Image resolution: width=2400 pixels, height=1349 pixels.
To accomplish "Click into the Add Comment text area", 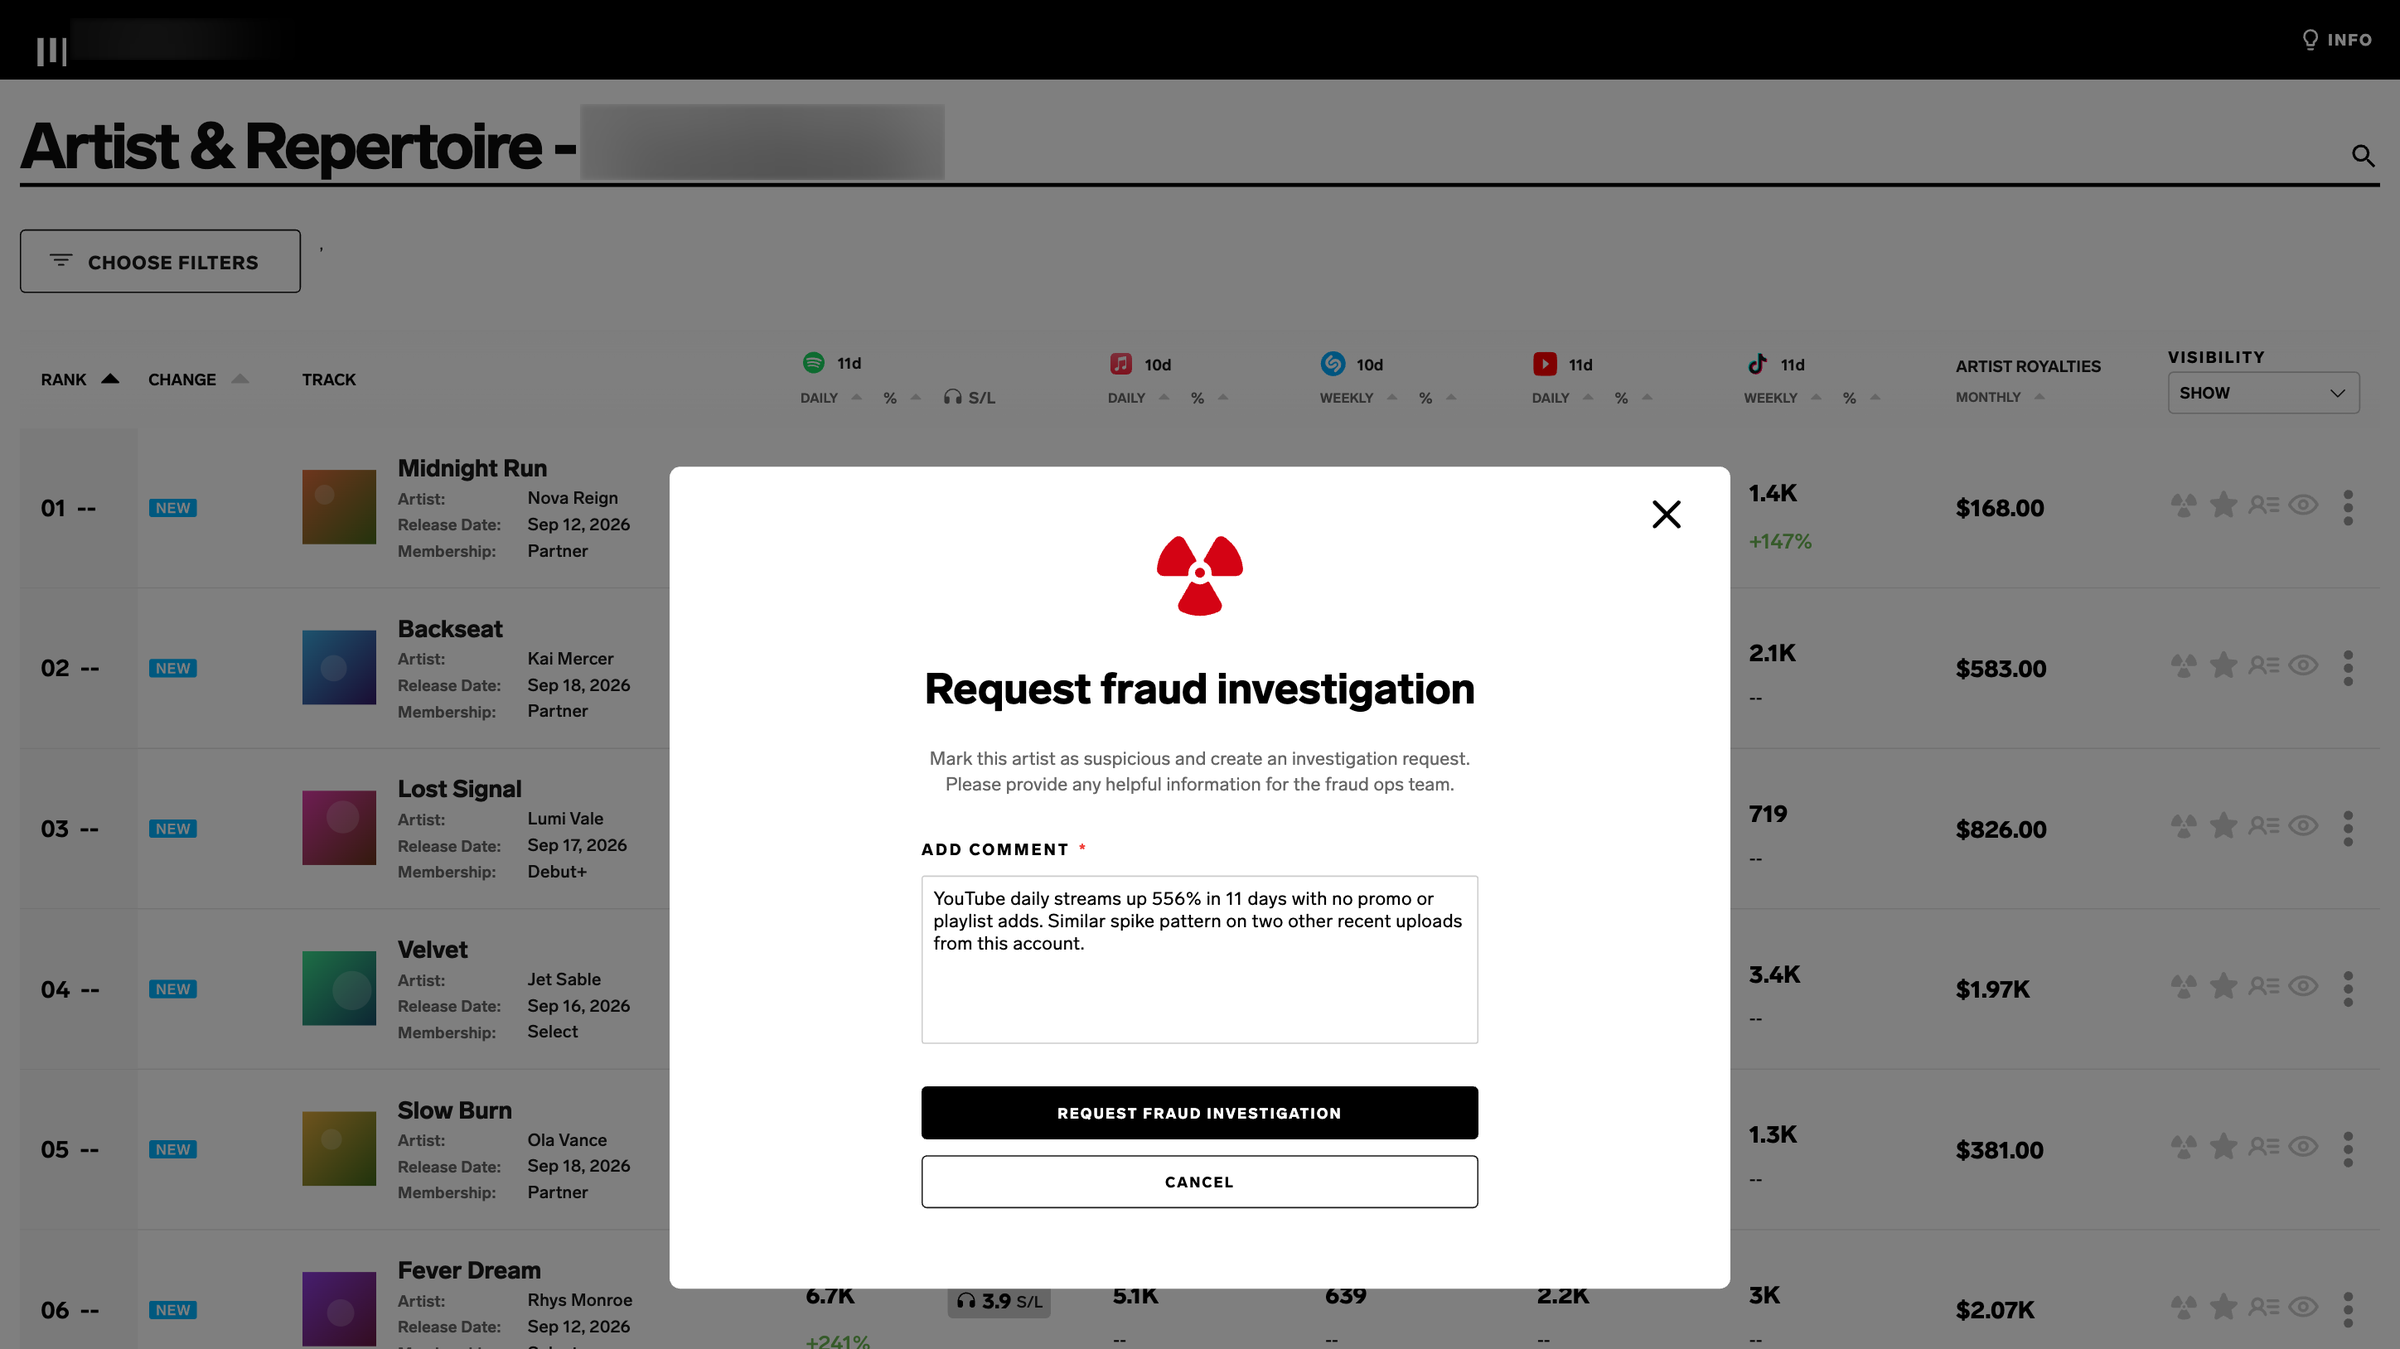I will coord(1199,959).
